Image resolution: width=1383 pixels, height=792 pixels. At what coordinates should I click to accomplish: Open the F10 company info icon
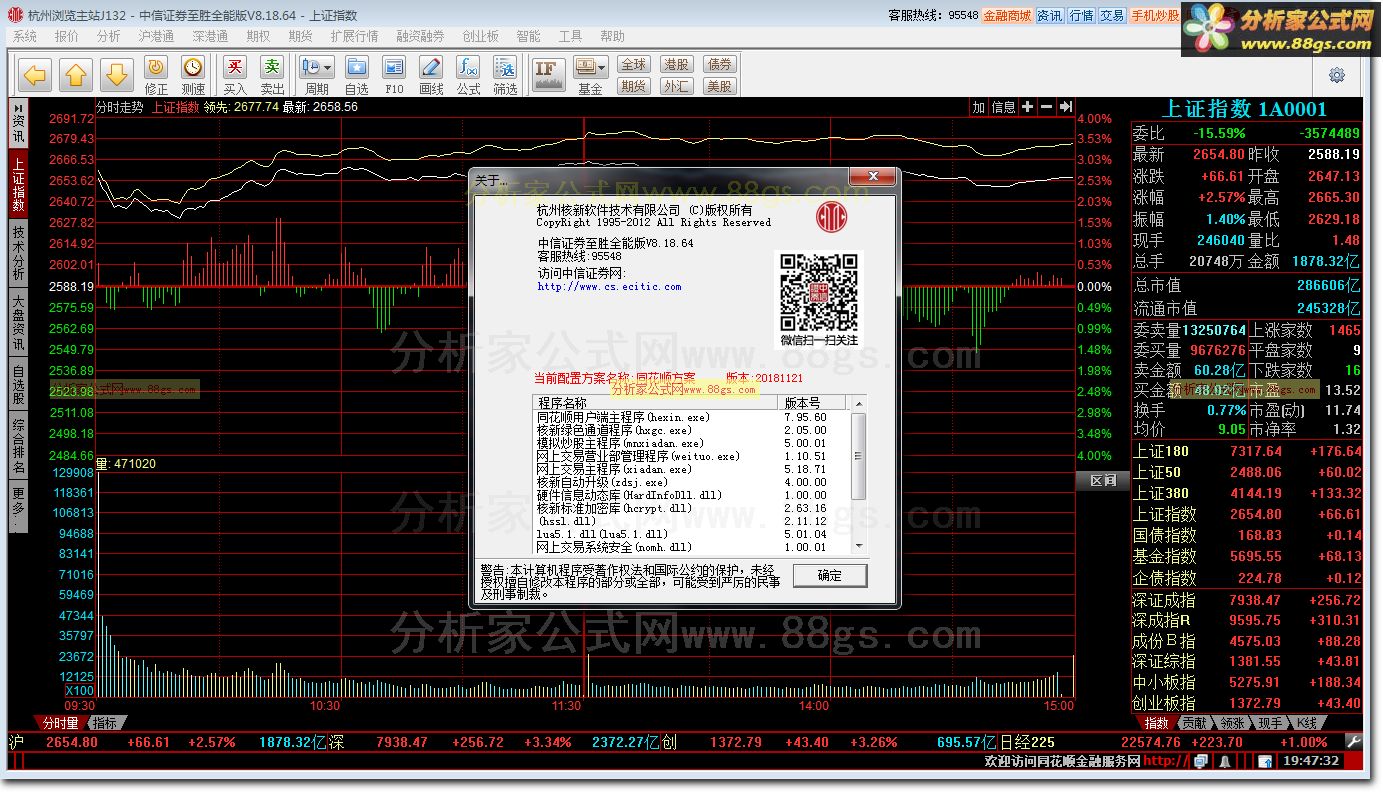(394, 76)
